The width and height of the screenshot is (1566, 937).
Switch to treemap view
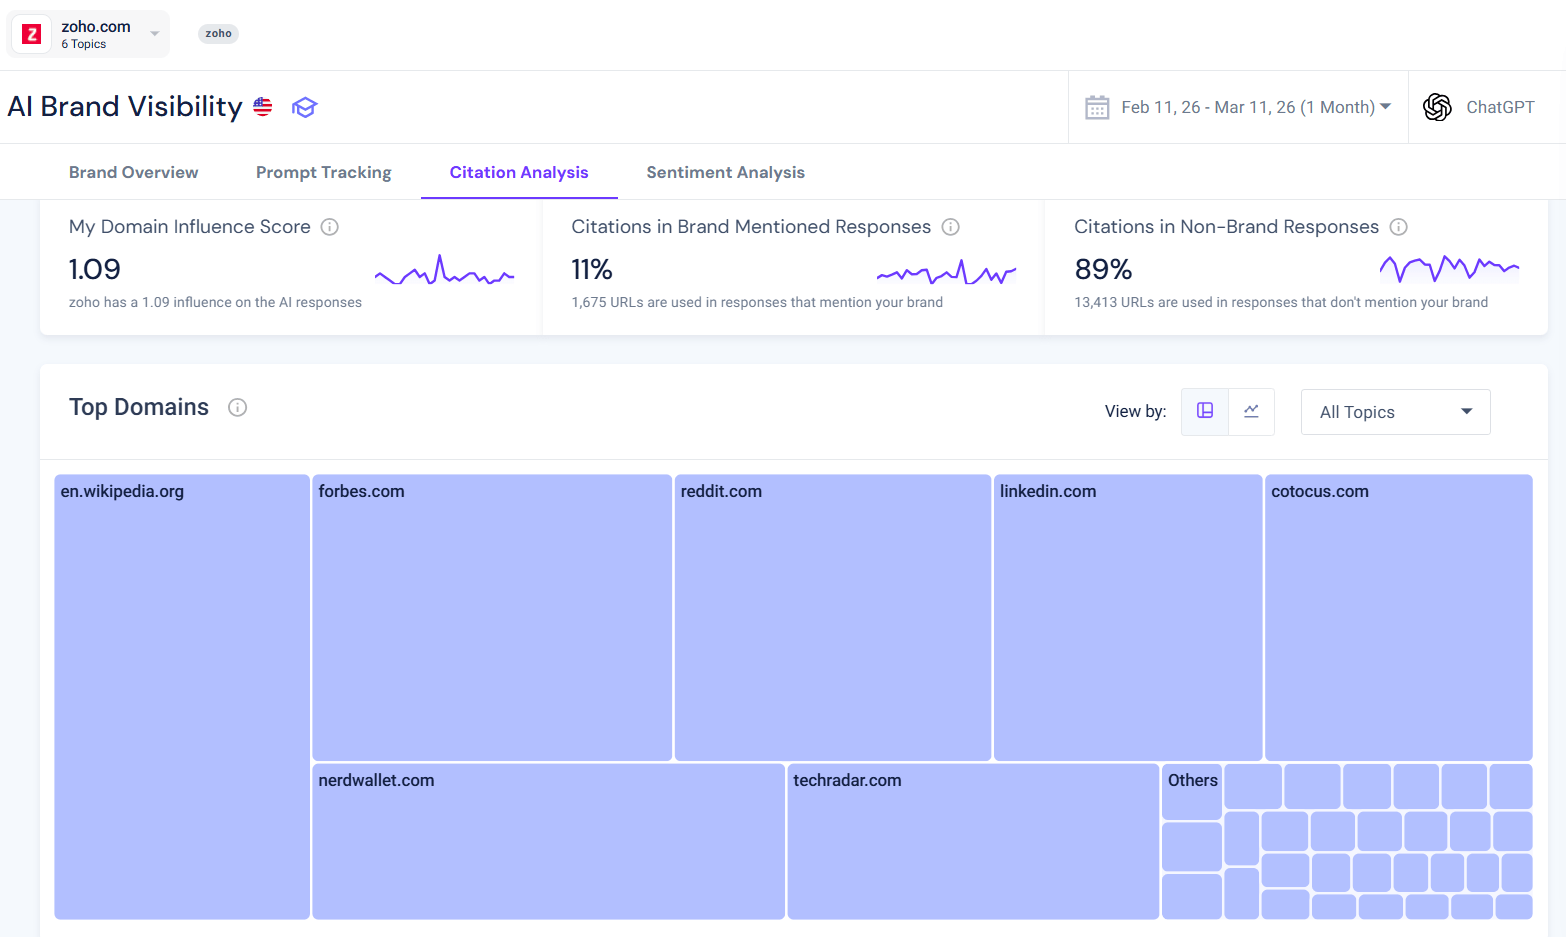[1205, 411]
